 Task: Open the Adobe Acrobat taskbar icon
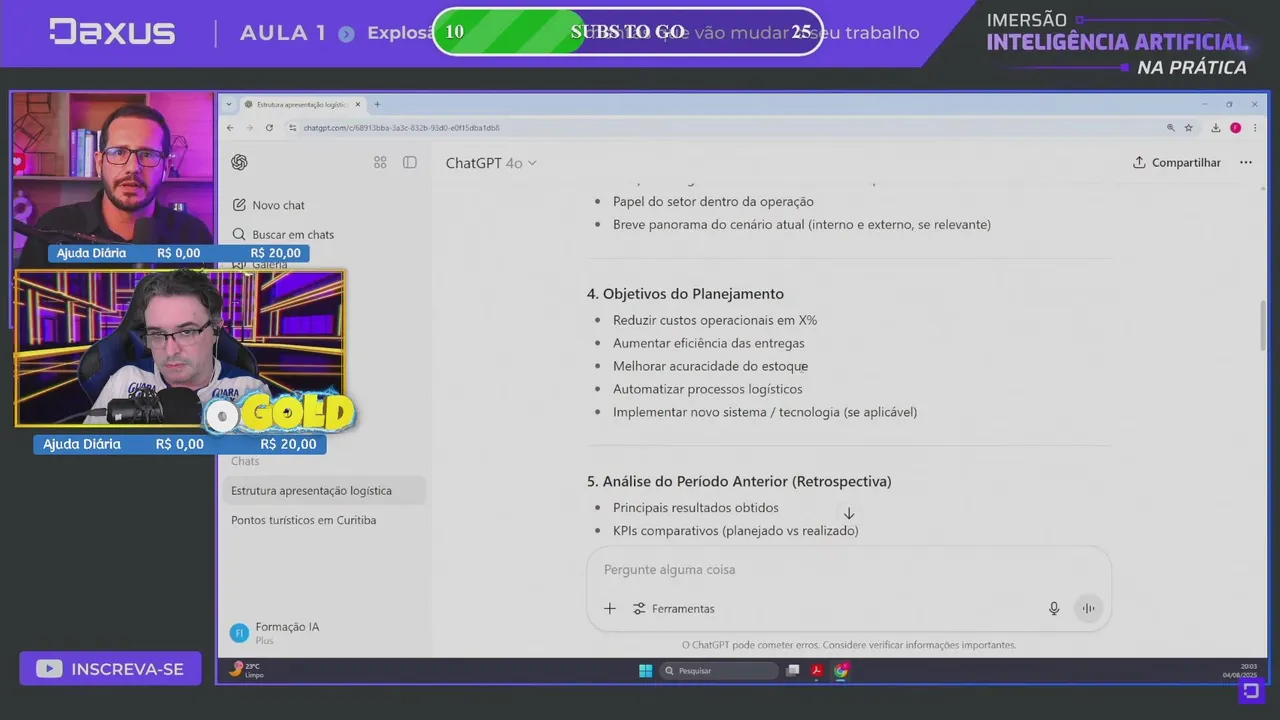817,671
